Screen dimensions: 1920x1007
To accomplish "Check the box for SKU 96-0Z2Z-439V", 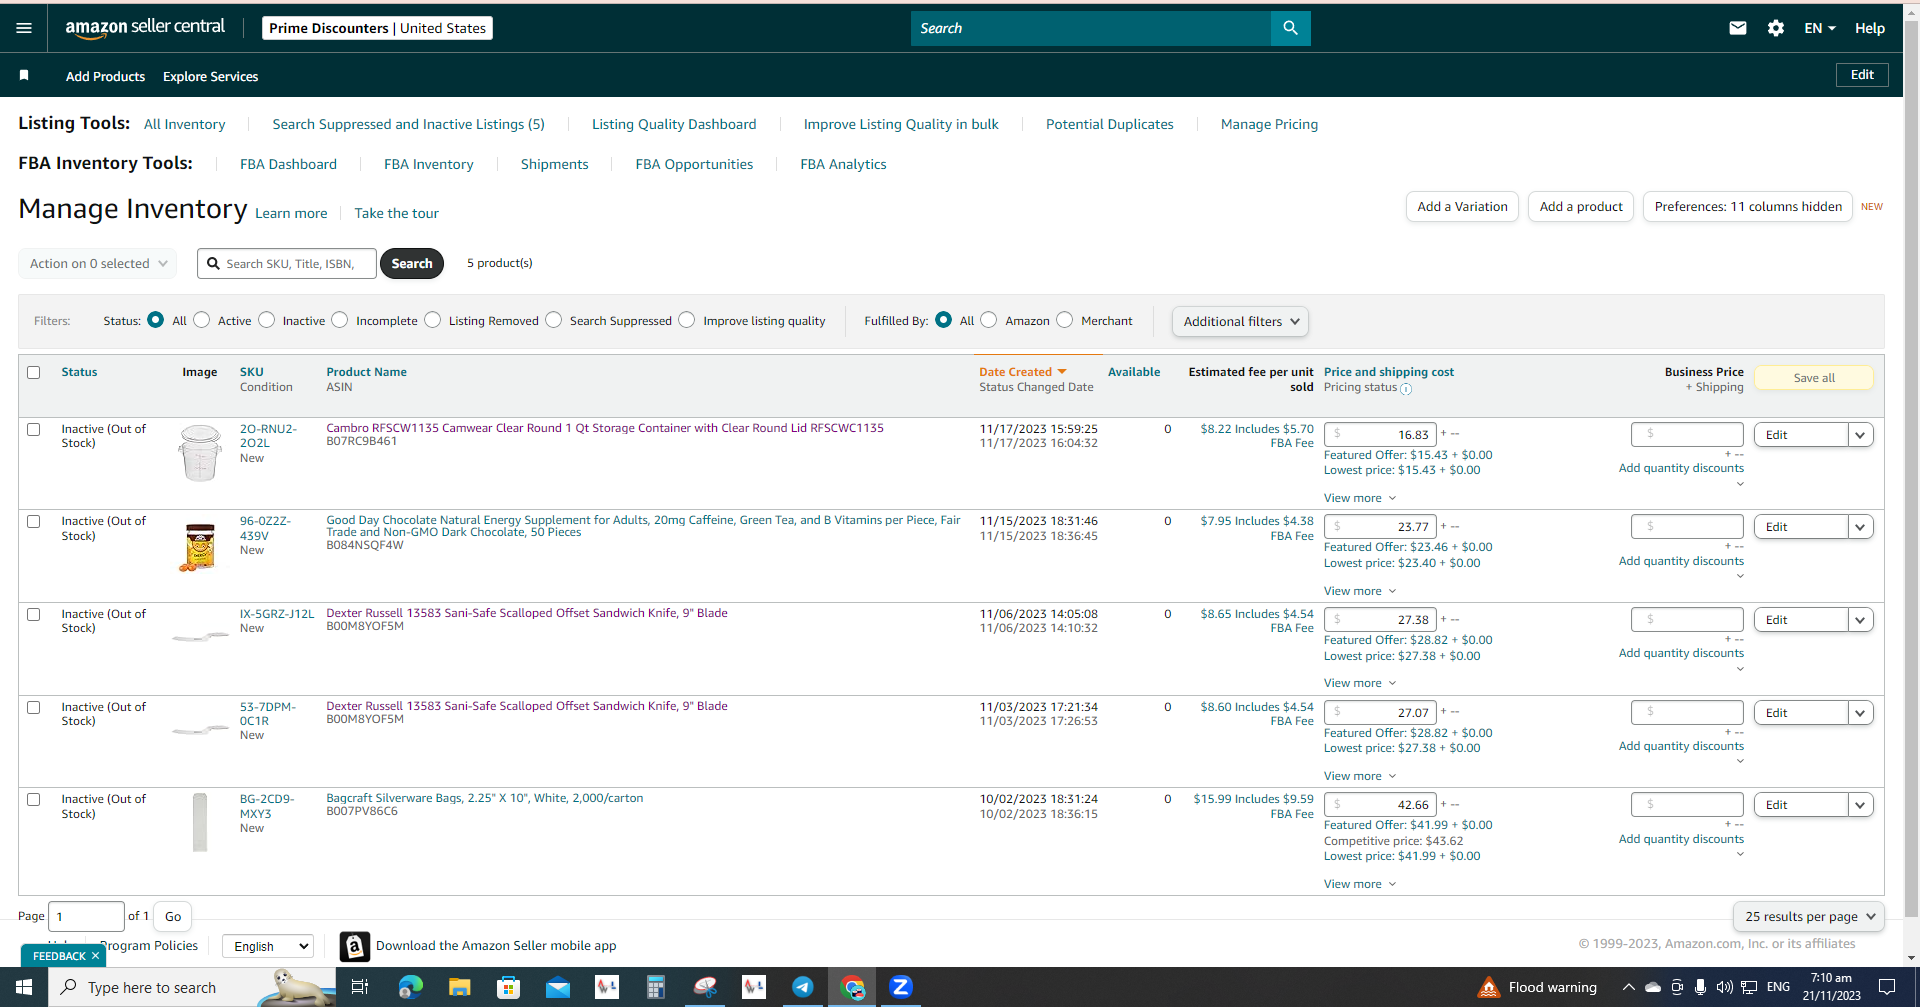I will pos(34,521).
